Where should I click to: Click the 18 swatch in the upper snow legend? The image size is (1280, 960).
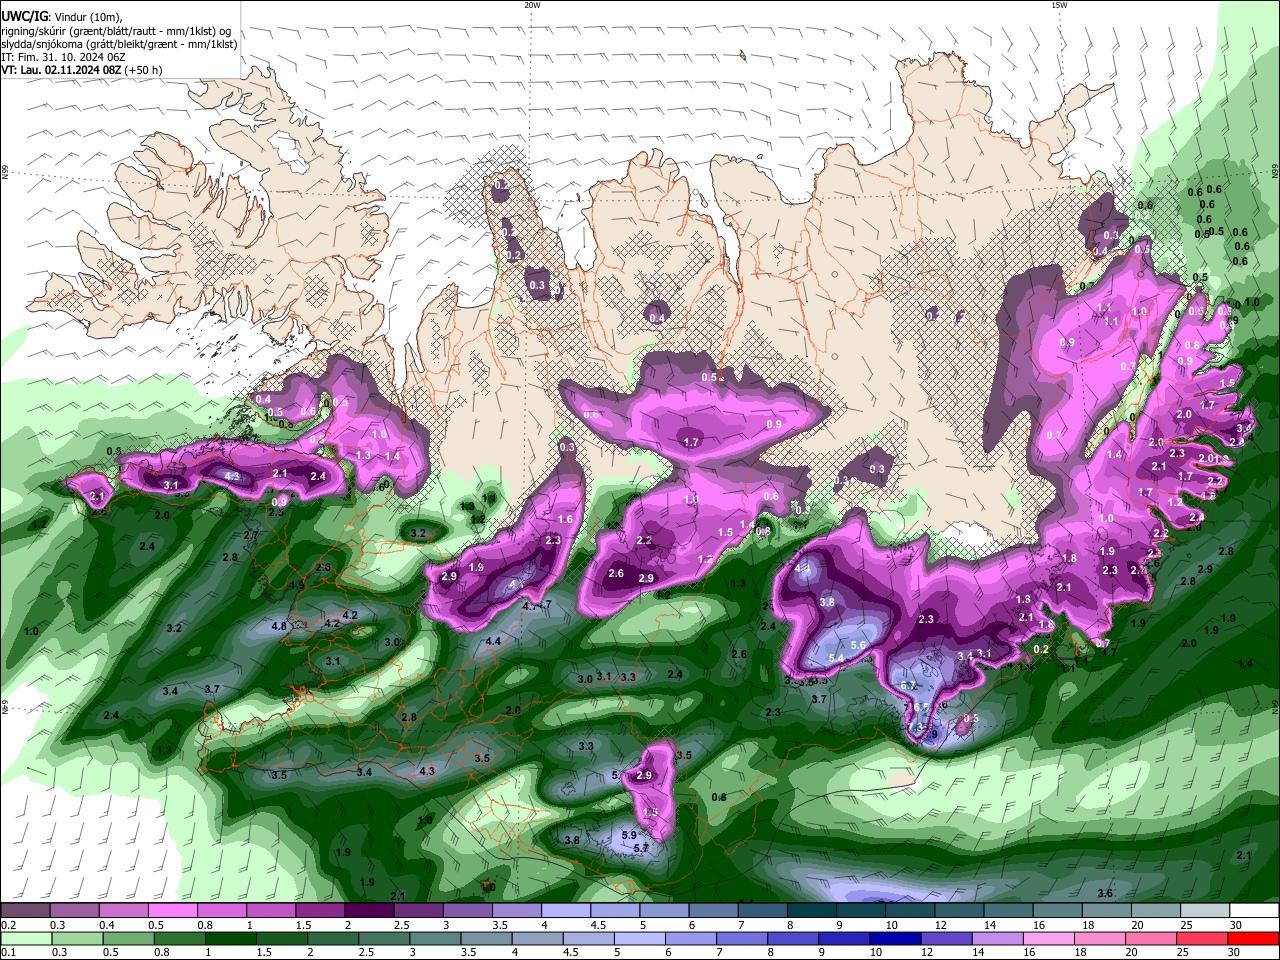pos(1107,911)
